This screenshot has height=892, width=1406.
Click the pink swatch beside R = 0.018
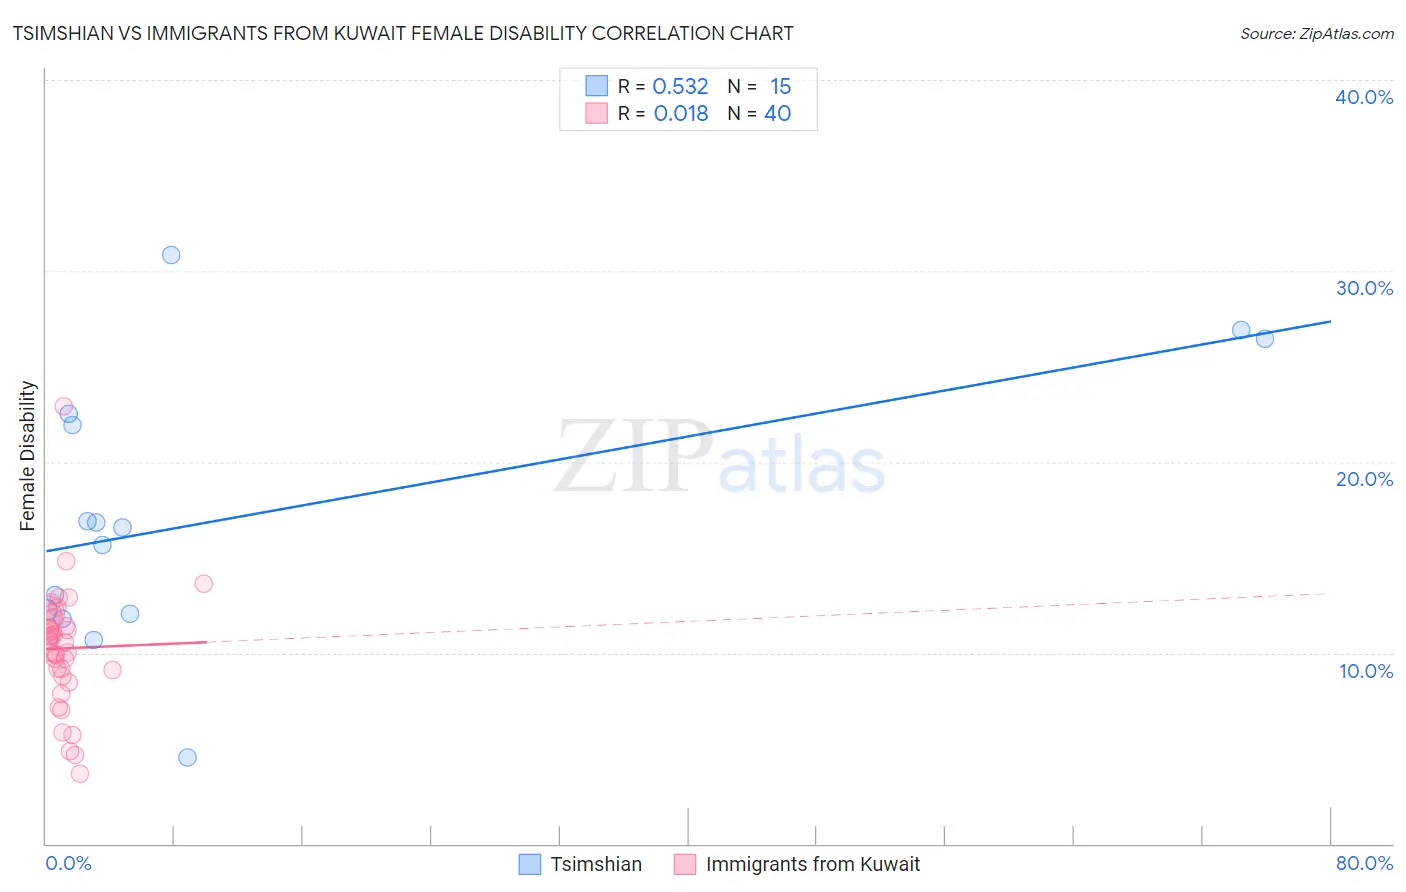click(x=597, y=113)
